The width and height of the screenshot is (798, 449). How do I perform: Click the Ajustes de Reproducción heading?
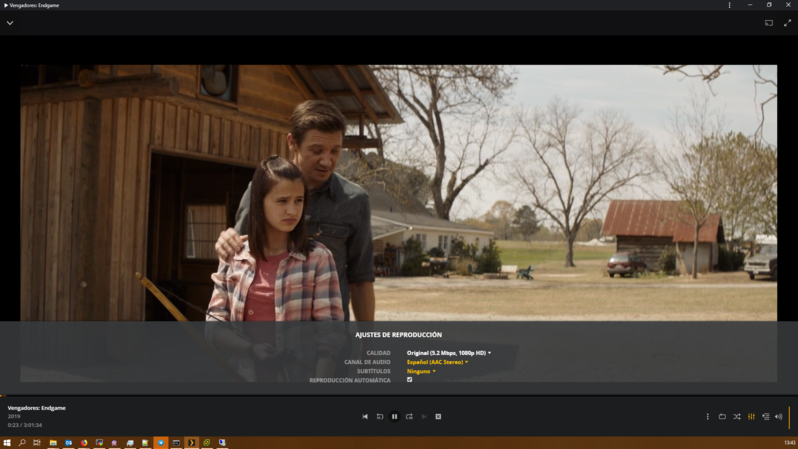point(398,334)
